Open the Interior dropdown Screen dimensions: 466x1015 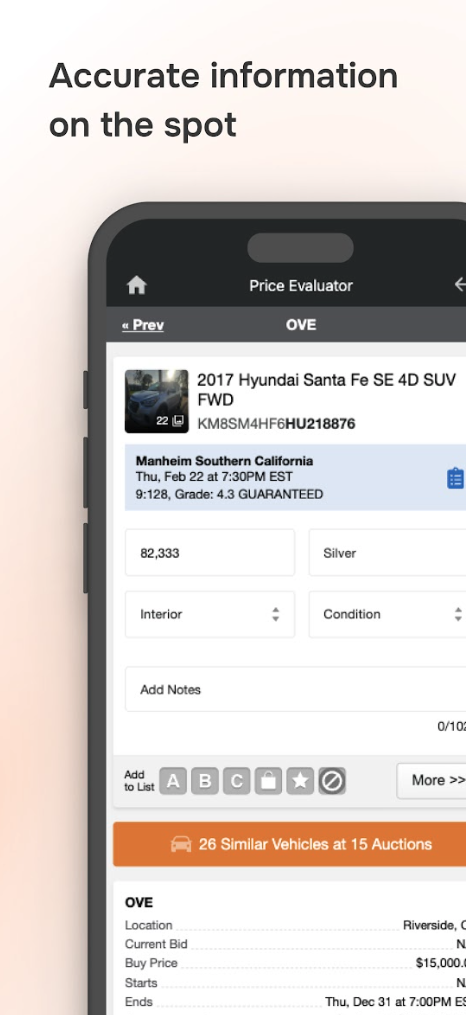tap(210, 614)
